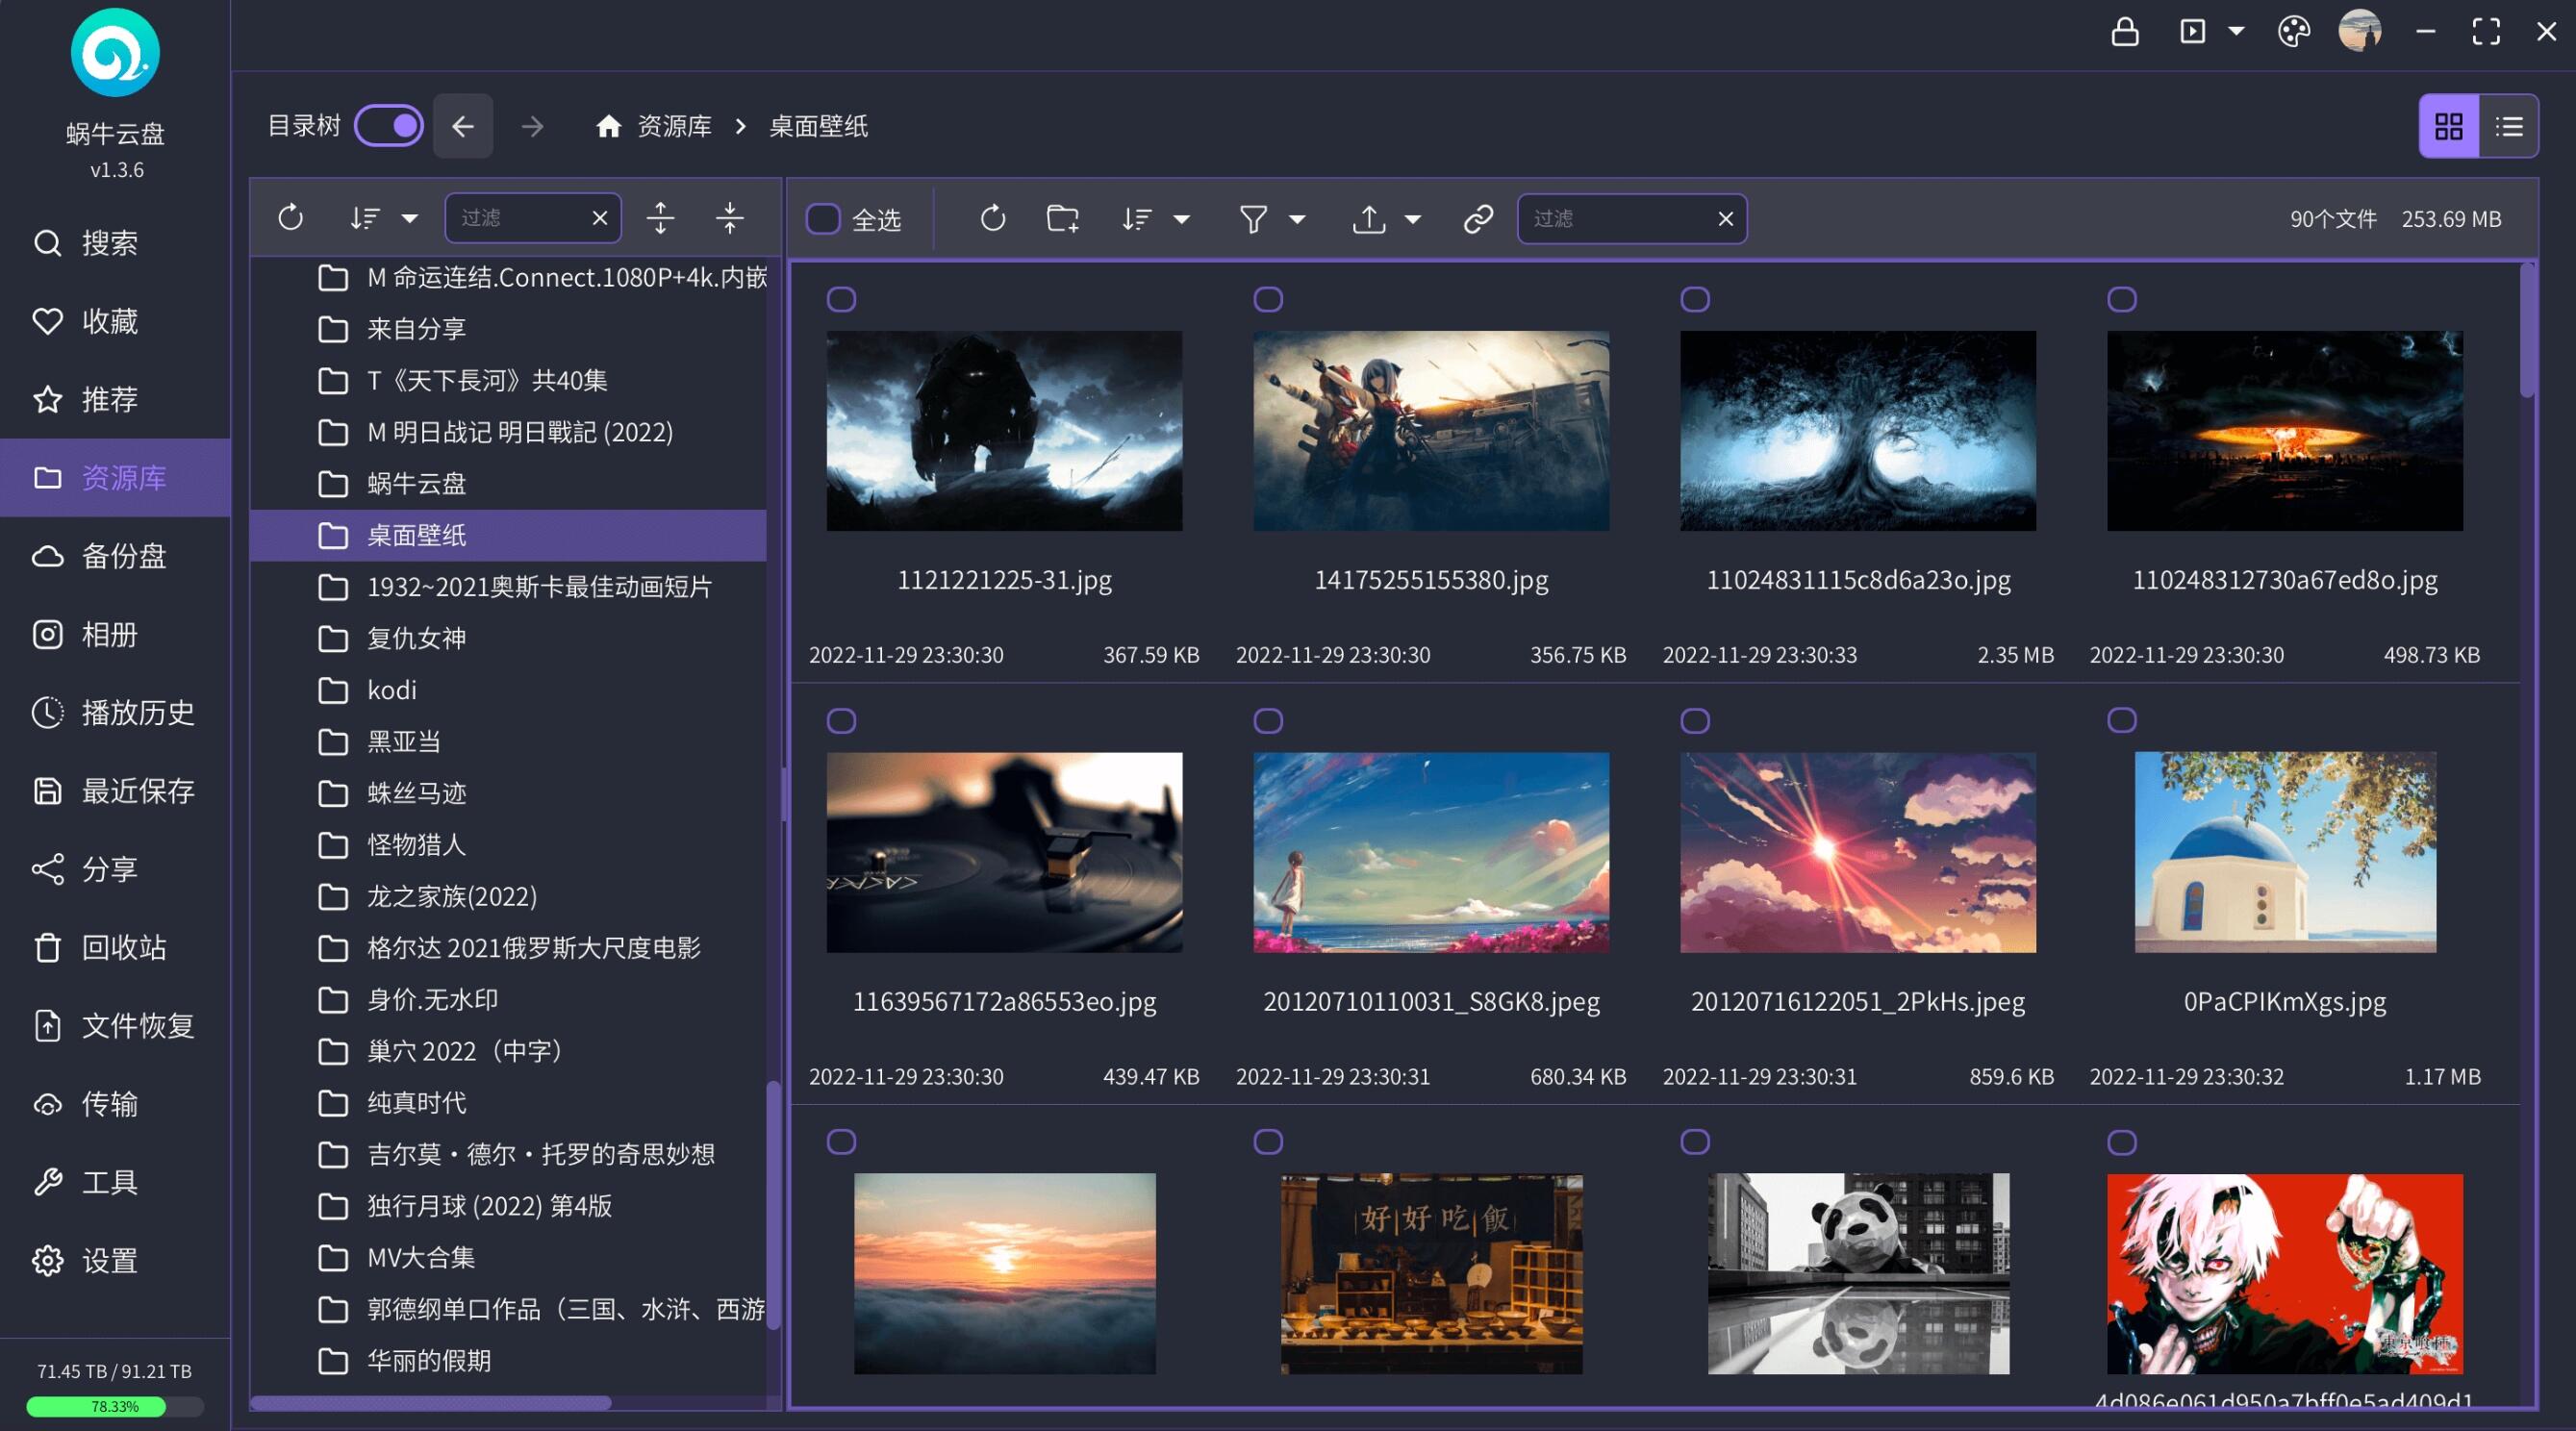Select 怪物猎人 folder in tree
This screenshot has width=2576, height=1431.
[x=508, y=845]
